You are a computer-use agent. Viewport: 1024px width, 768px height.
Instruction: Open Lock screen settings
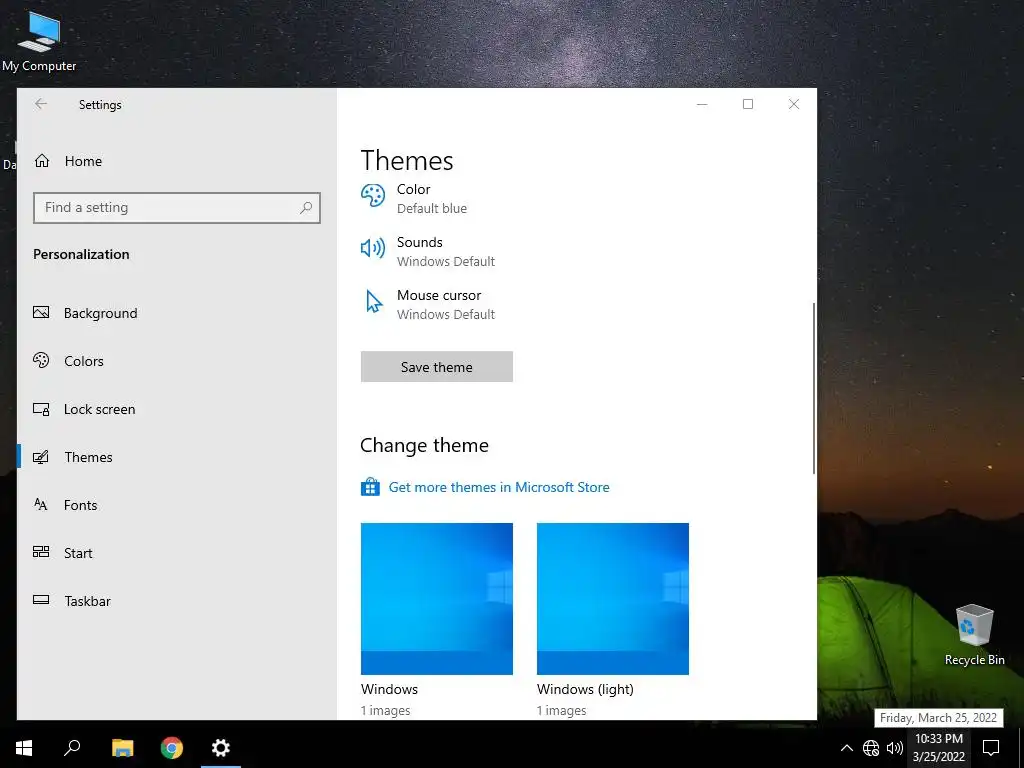(x=176, y=409)
